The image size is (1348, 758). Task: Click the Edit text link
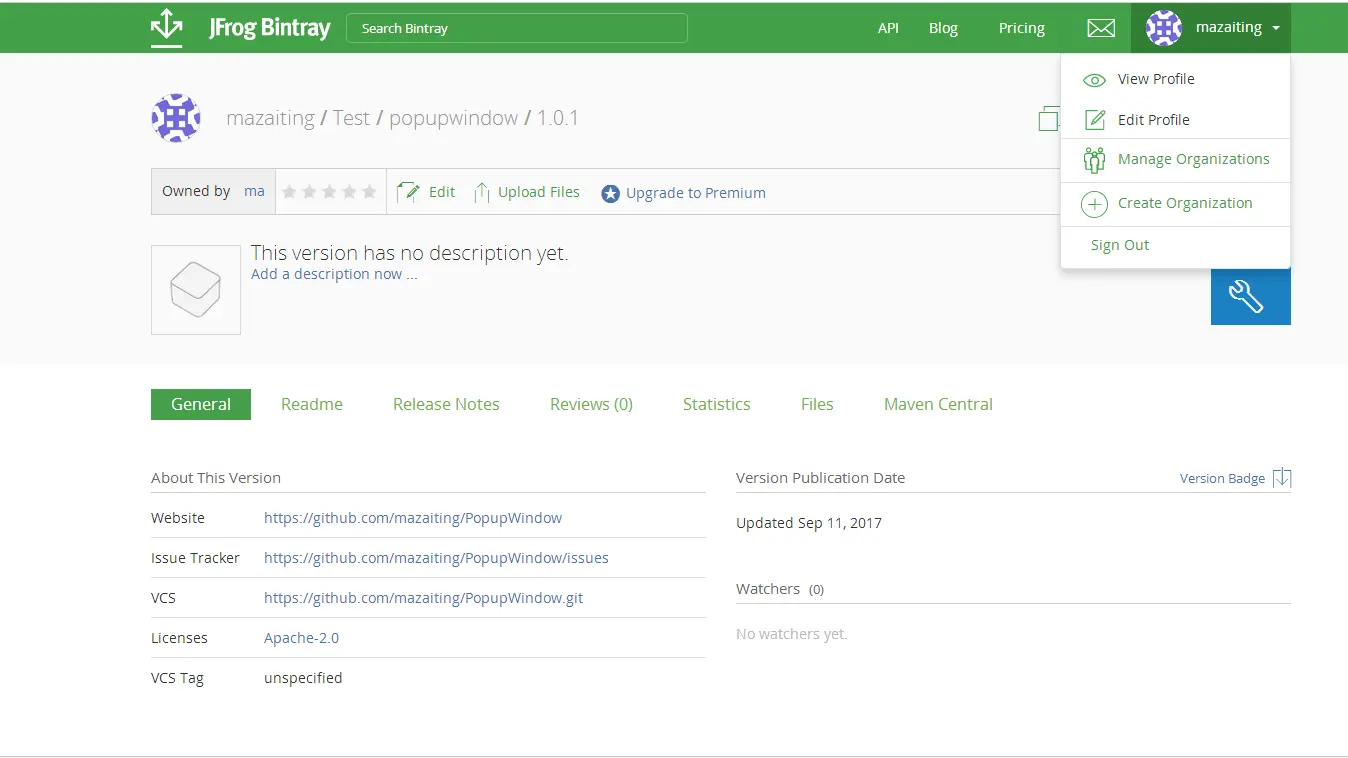tap(442, 192)
